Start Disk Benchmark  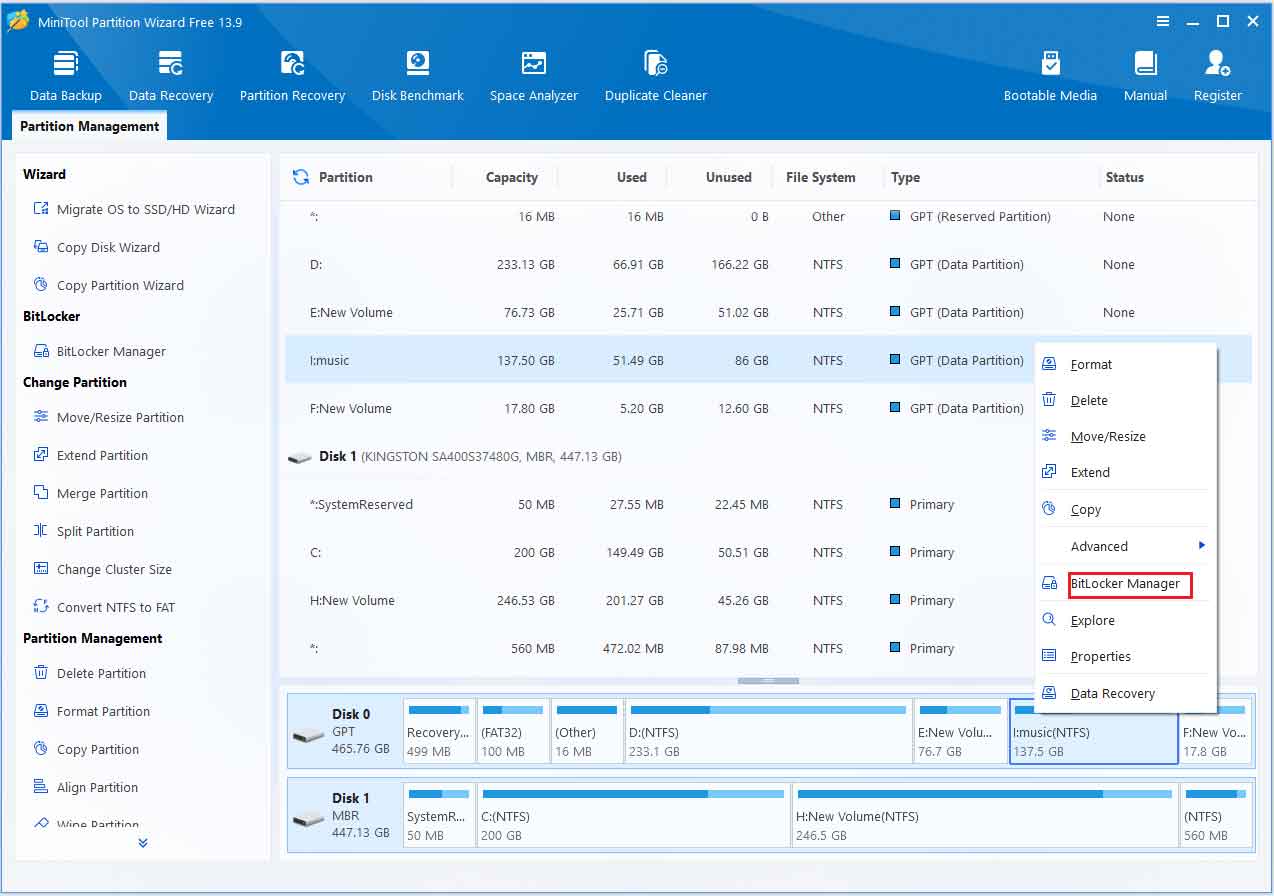click(417, 76)
